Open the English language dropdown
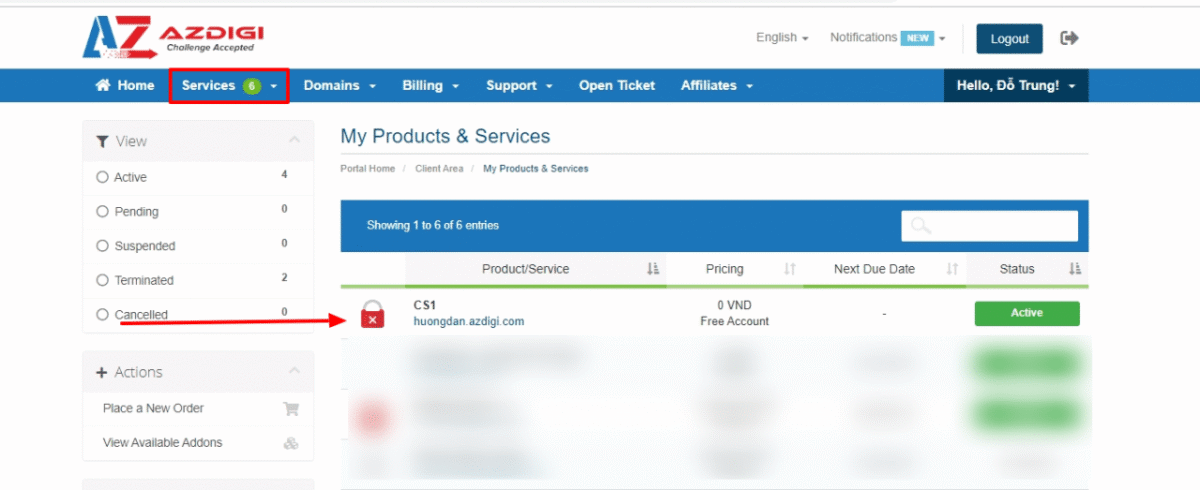Screen dimensions: 1200x490 [x=782, y=38]
